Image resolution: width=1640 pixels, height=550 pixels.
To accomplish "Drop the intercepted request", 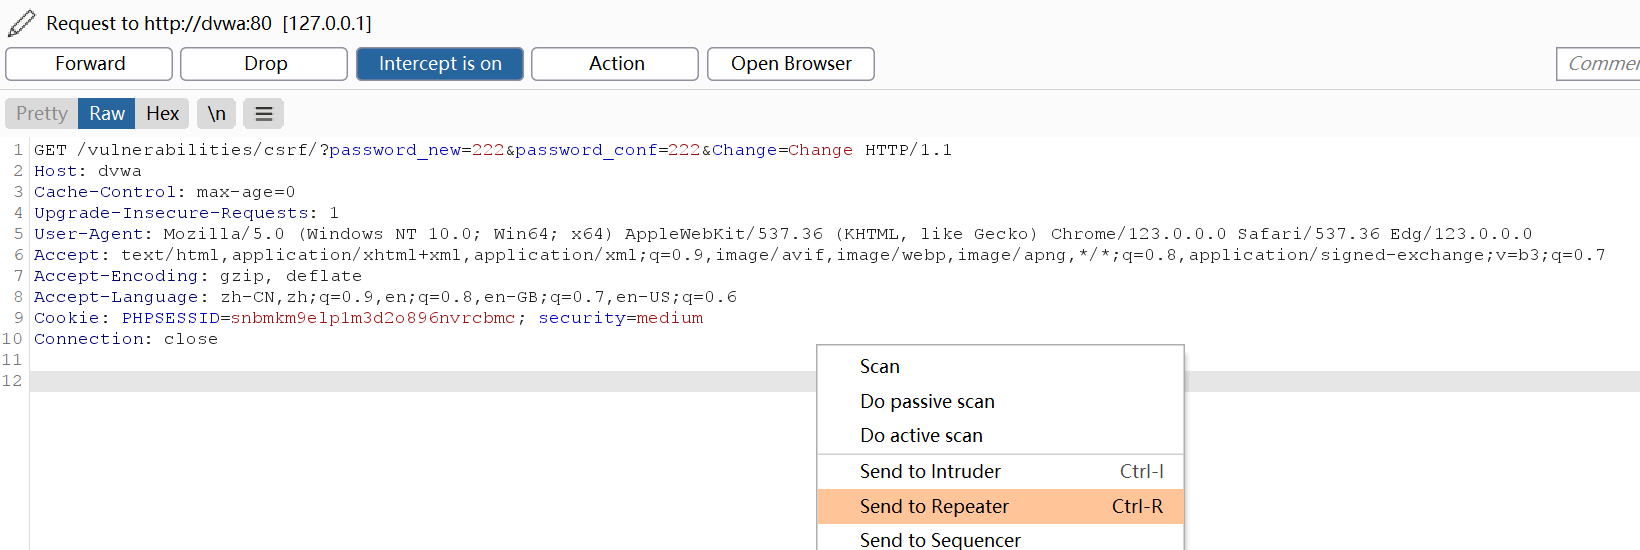I will click(x=265, y=64).
